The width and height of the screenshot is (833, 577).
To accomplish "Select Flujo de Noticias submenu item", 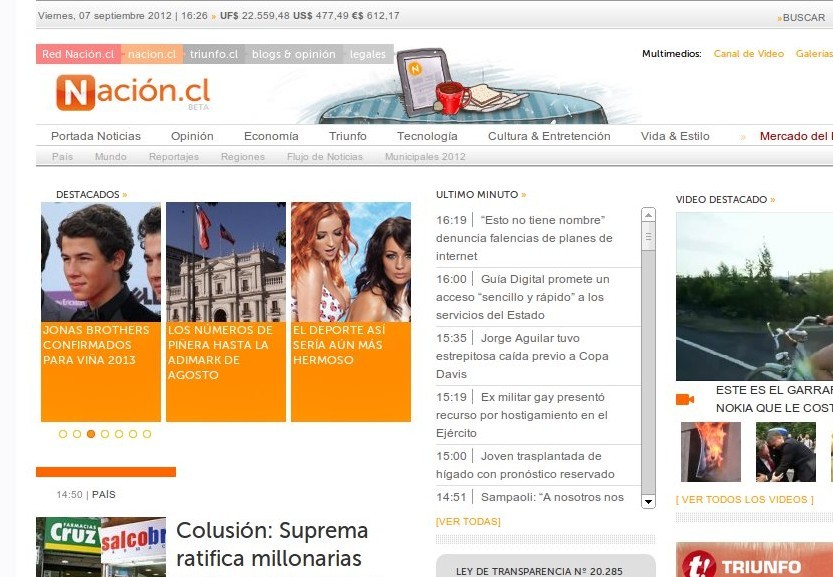I will tap(325, 157).
